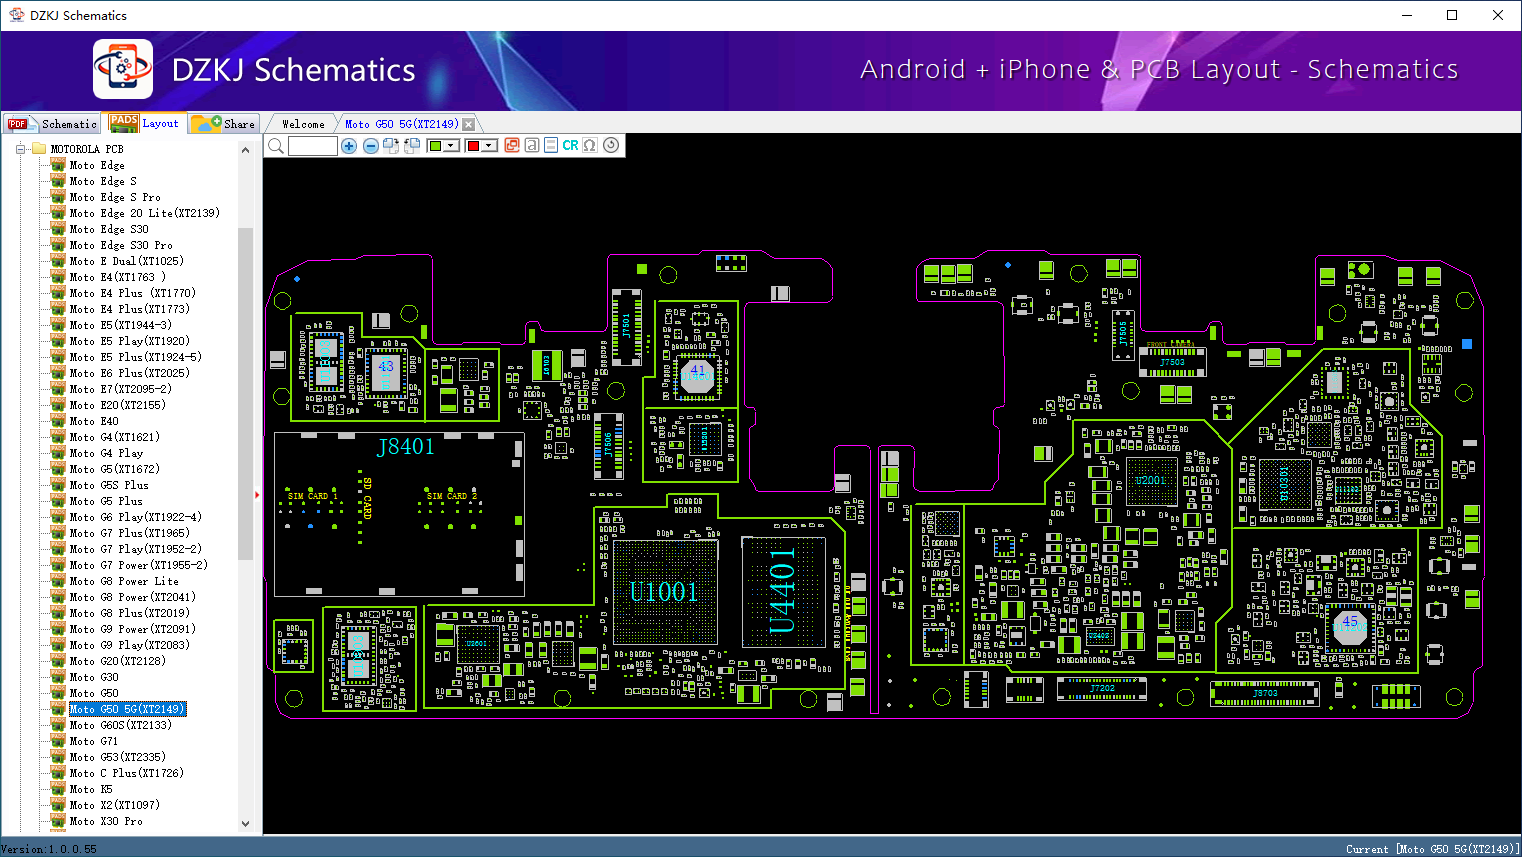Open the Welcome document tab
This screenshot has width=1522, height=857.
point(303,124)
